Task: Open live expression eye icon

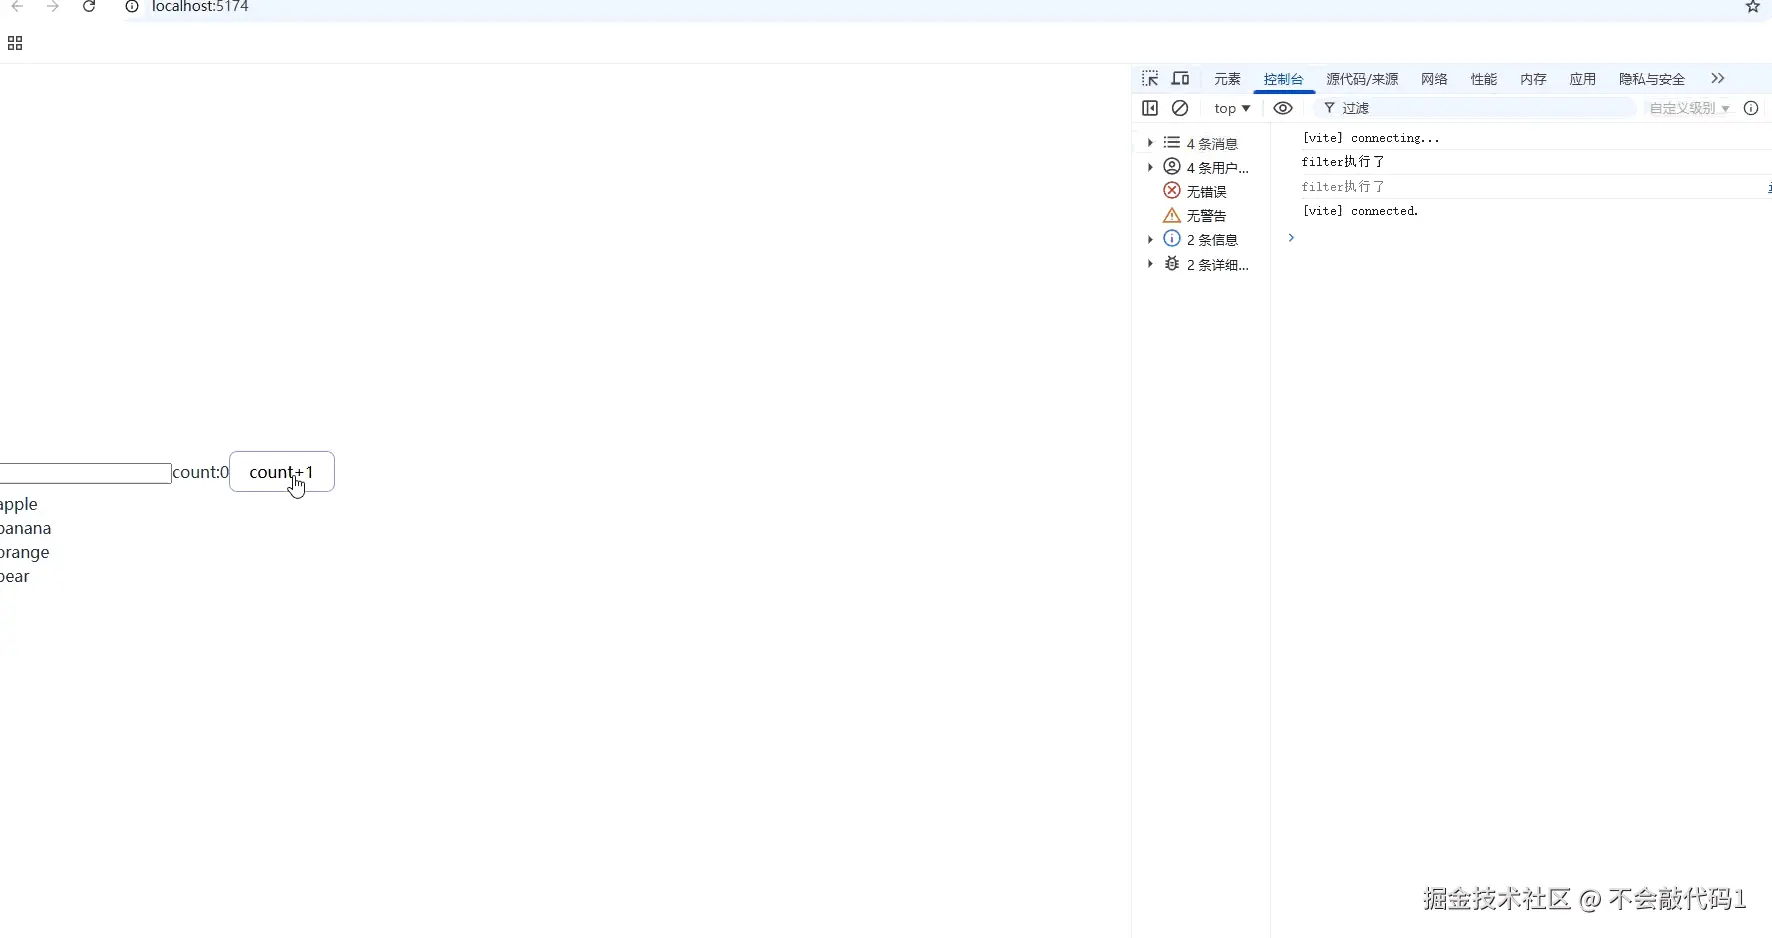Action: [x=1283, y=108]
